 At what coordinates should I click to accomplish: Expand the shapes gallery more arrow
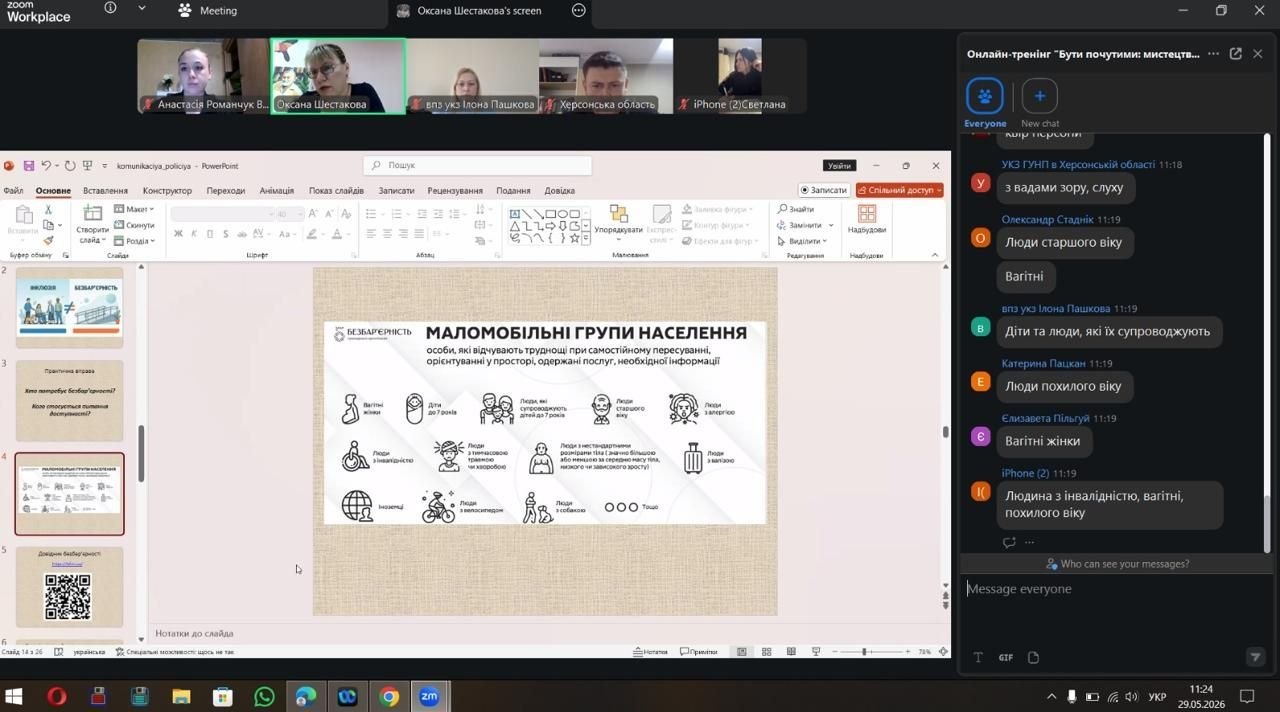(x=585, y=239)
